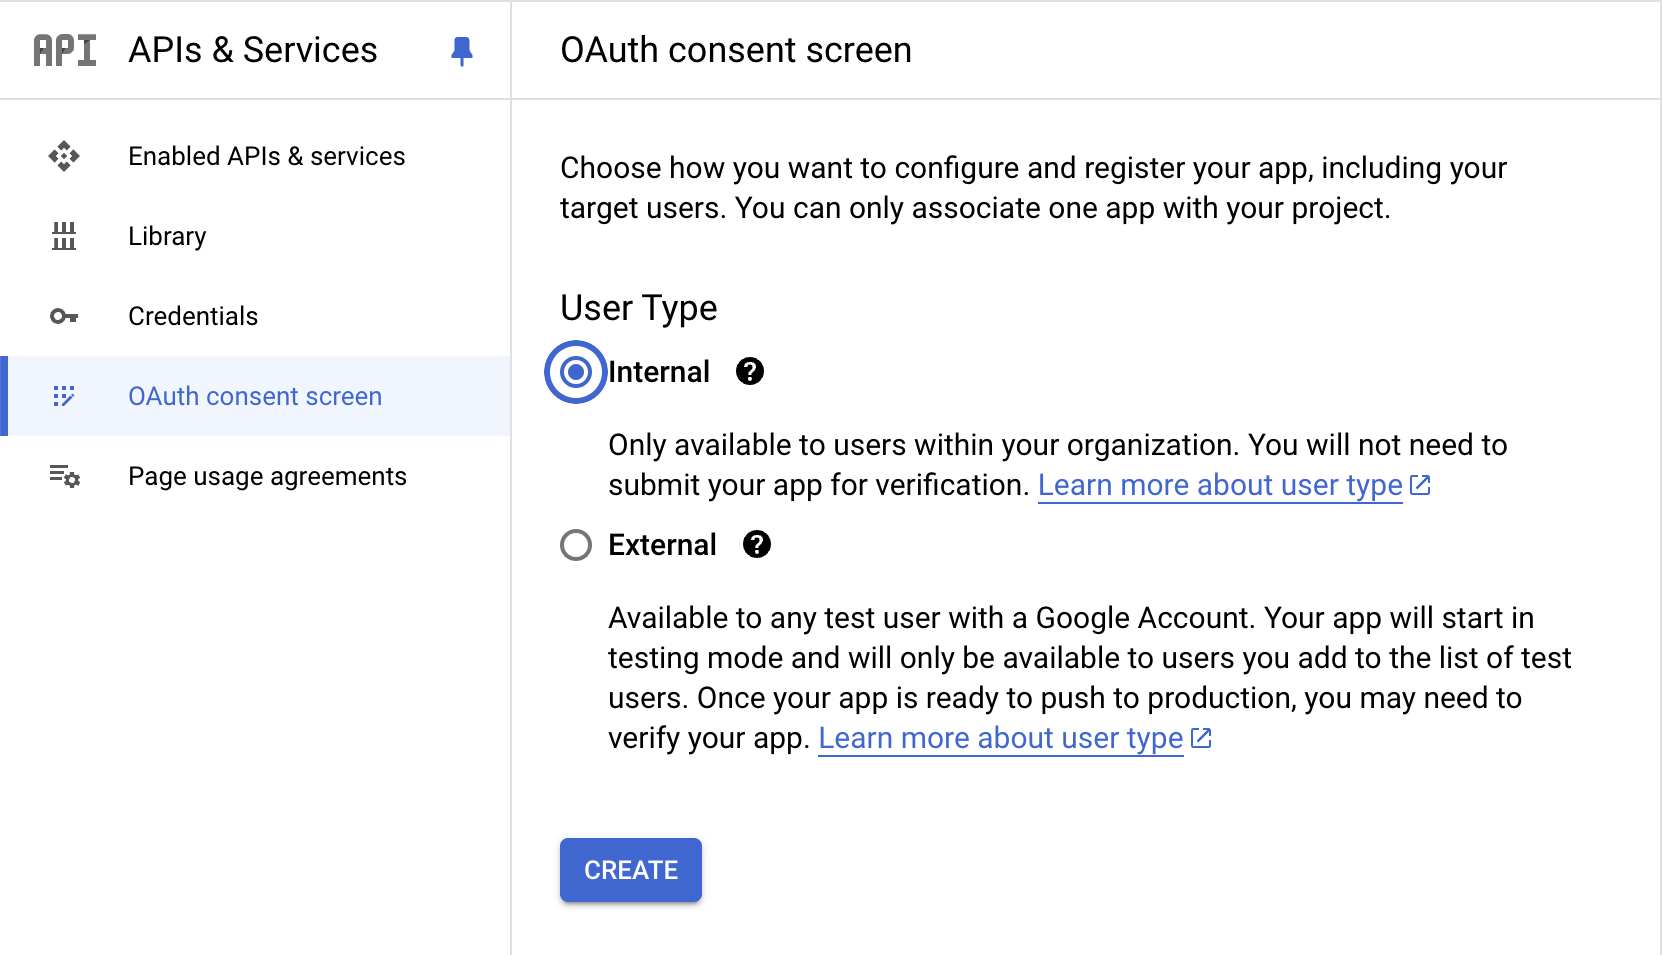Click the CREATE button

[x=631, y=870]
